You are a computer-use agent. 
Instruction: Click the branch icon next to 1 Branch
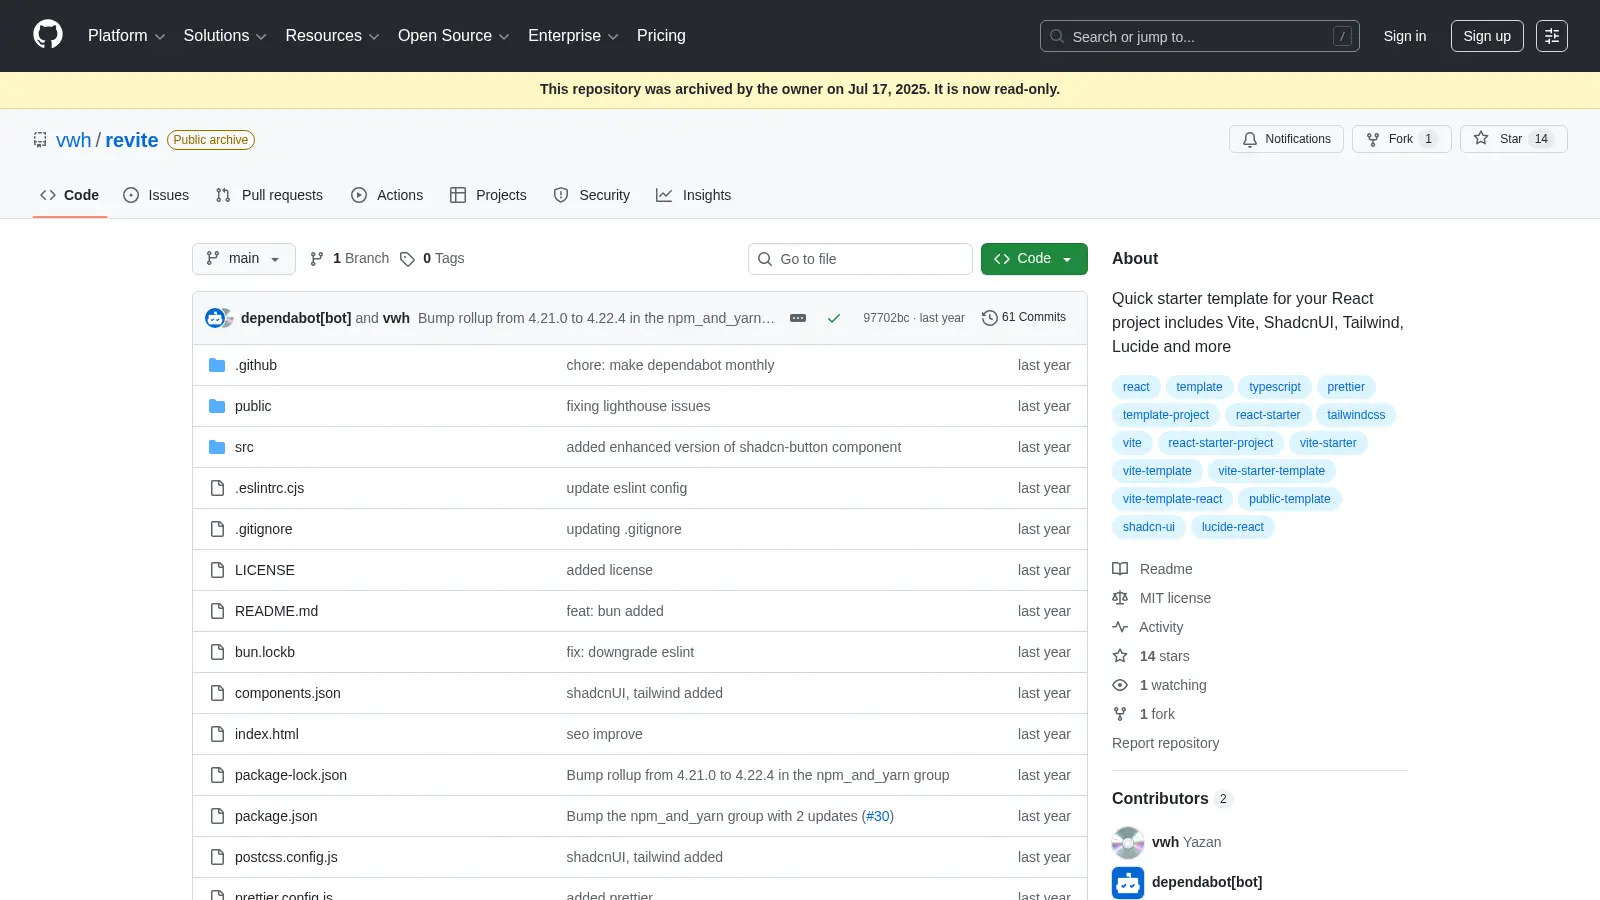(x=317, y=259)
